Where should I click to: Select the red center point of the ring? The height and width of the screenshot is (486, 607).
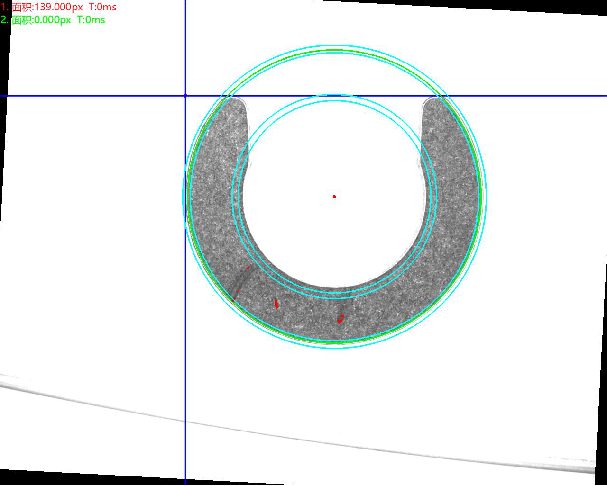tap(334, 196)
